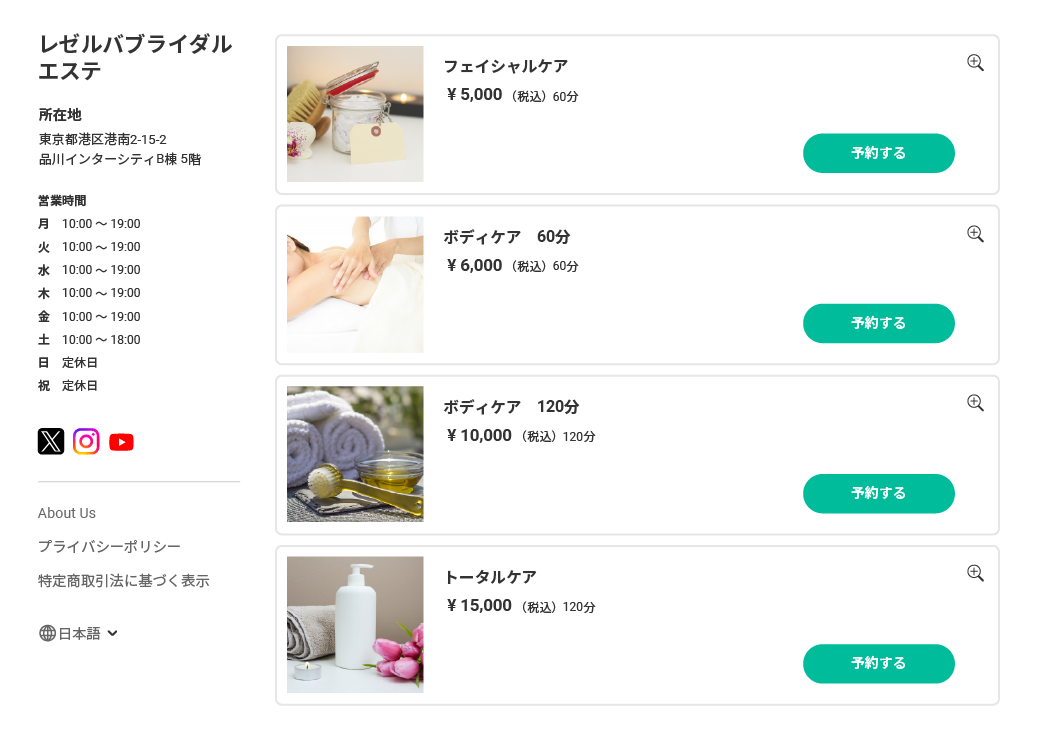The width and height of the screenshot is (1037, 740).
Task: Open 特定商取引法に基づく表示 link
Action: 123,581
